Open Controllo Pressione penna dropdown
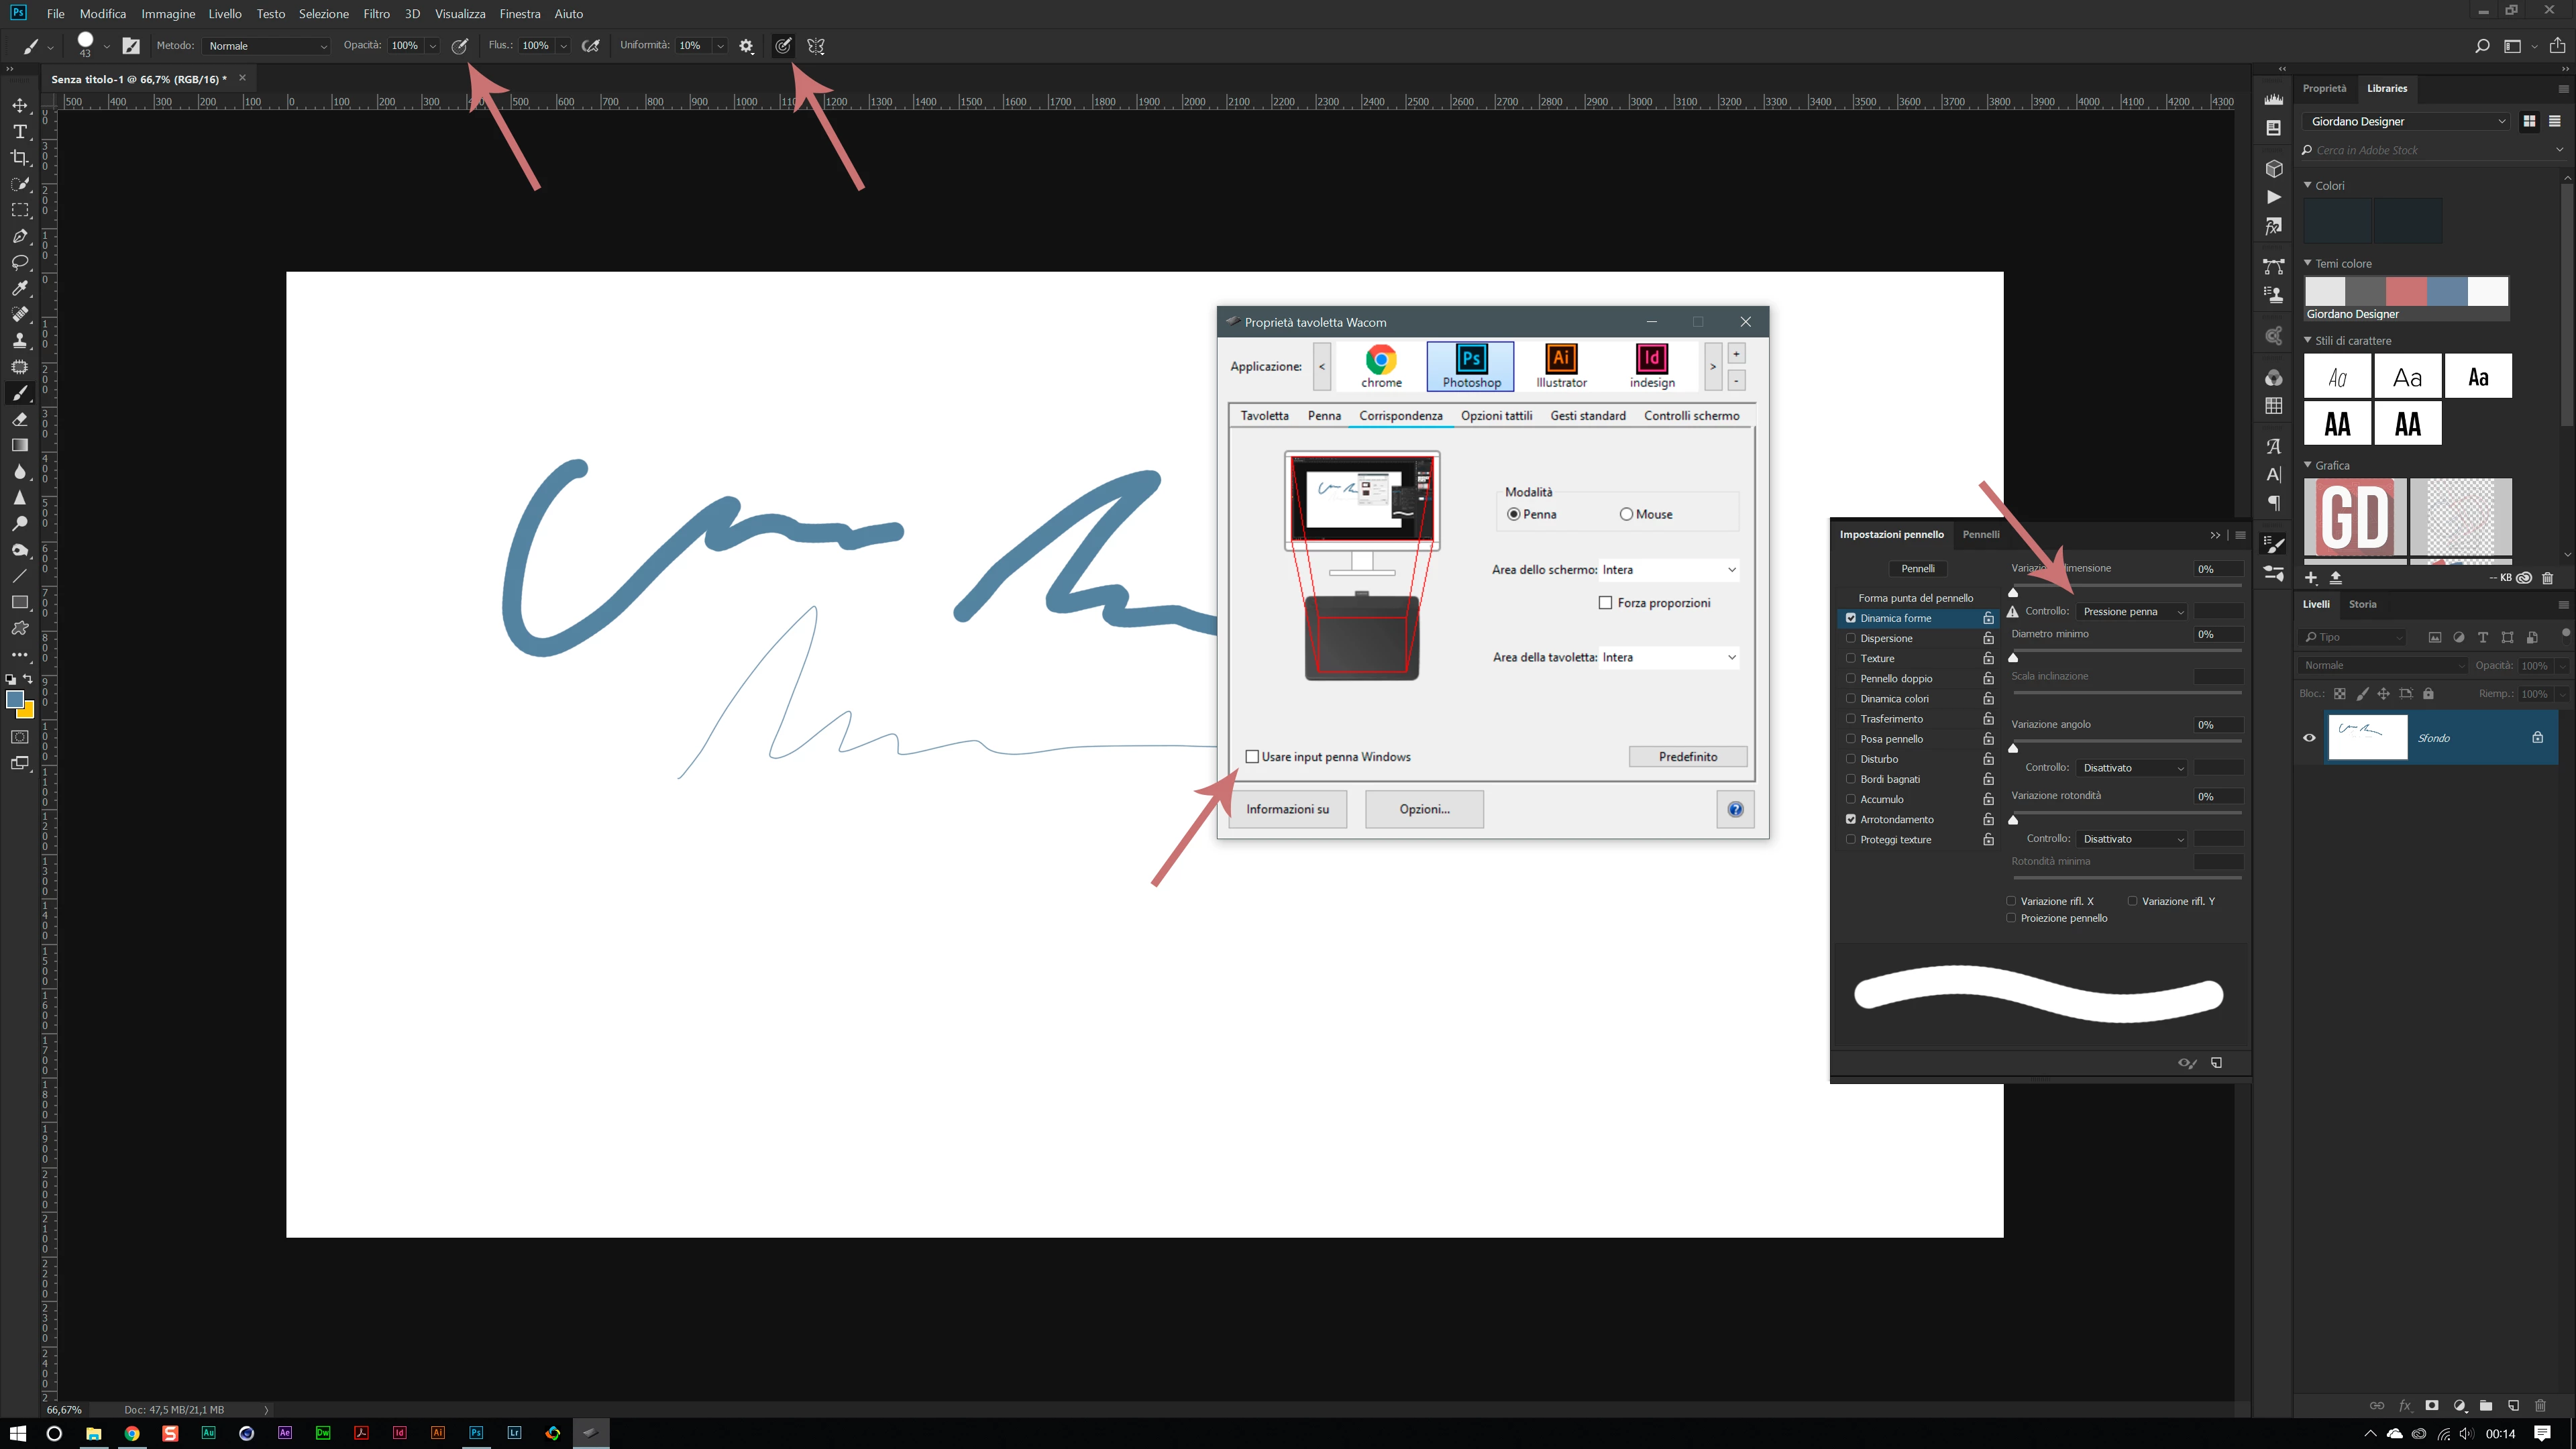Viewport: 2576px width, 1449px height. [2132, 612]
